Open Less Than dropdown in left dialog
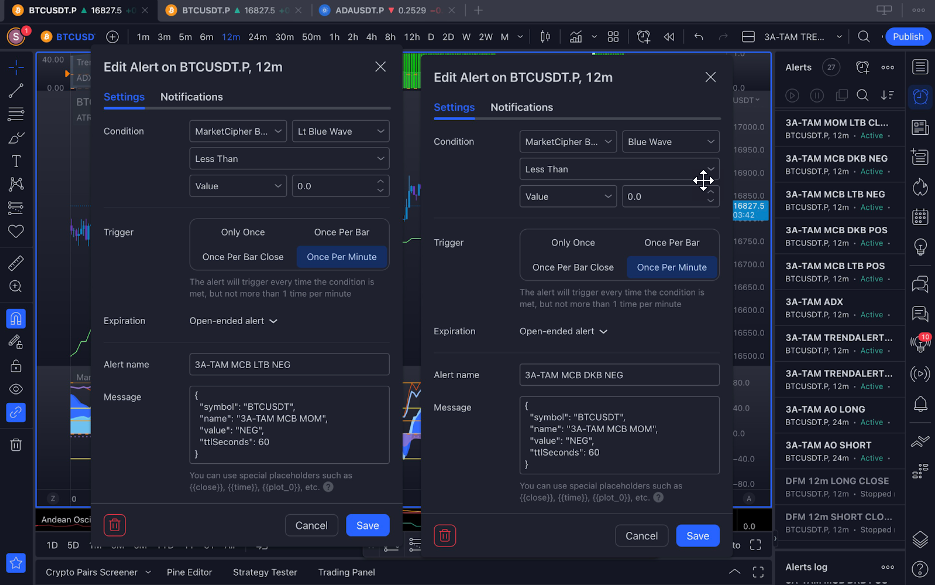The image size is (935, 585). pos(289,159)
